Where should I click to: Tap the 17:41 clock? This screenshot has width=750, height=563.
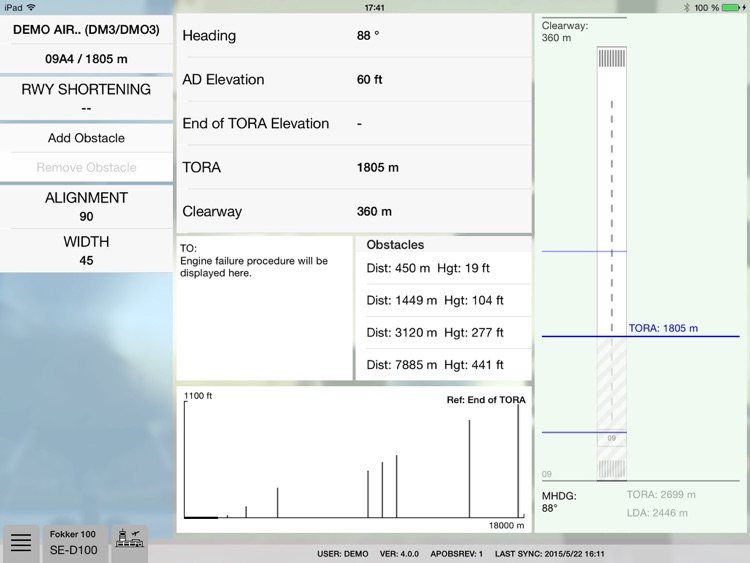pos(375,8)
